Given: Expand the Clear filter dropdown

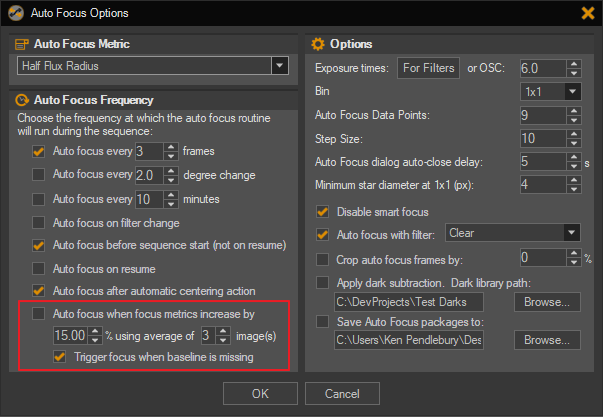Looking at the screenshot, I should tap(572, 232).
